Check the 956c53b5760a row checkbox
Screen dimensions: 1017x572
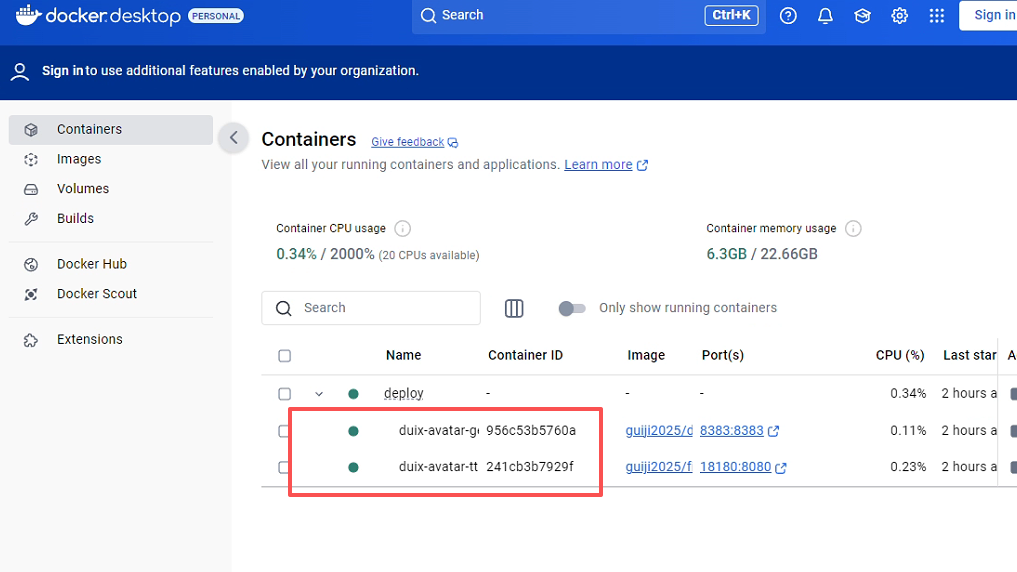[x=283, y=431]
